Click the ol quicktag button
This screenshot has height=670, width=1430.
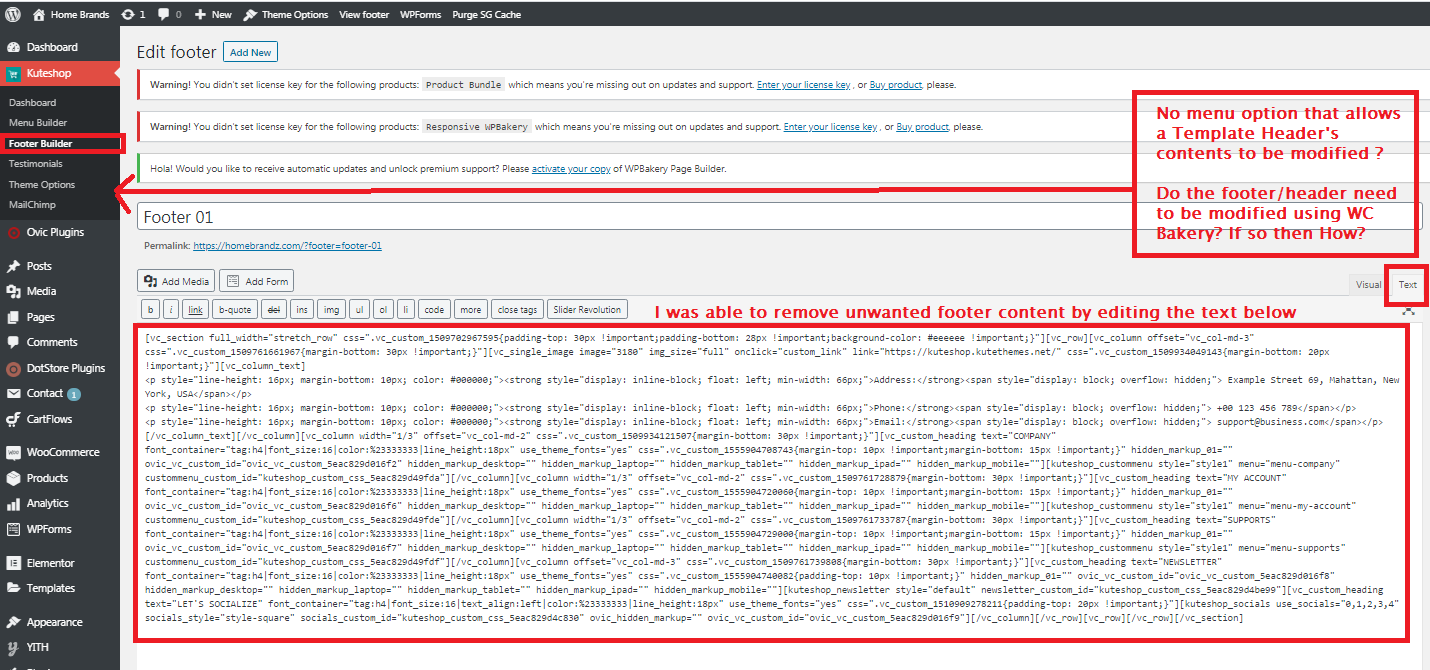(x=384, y=310)
